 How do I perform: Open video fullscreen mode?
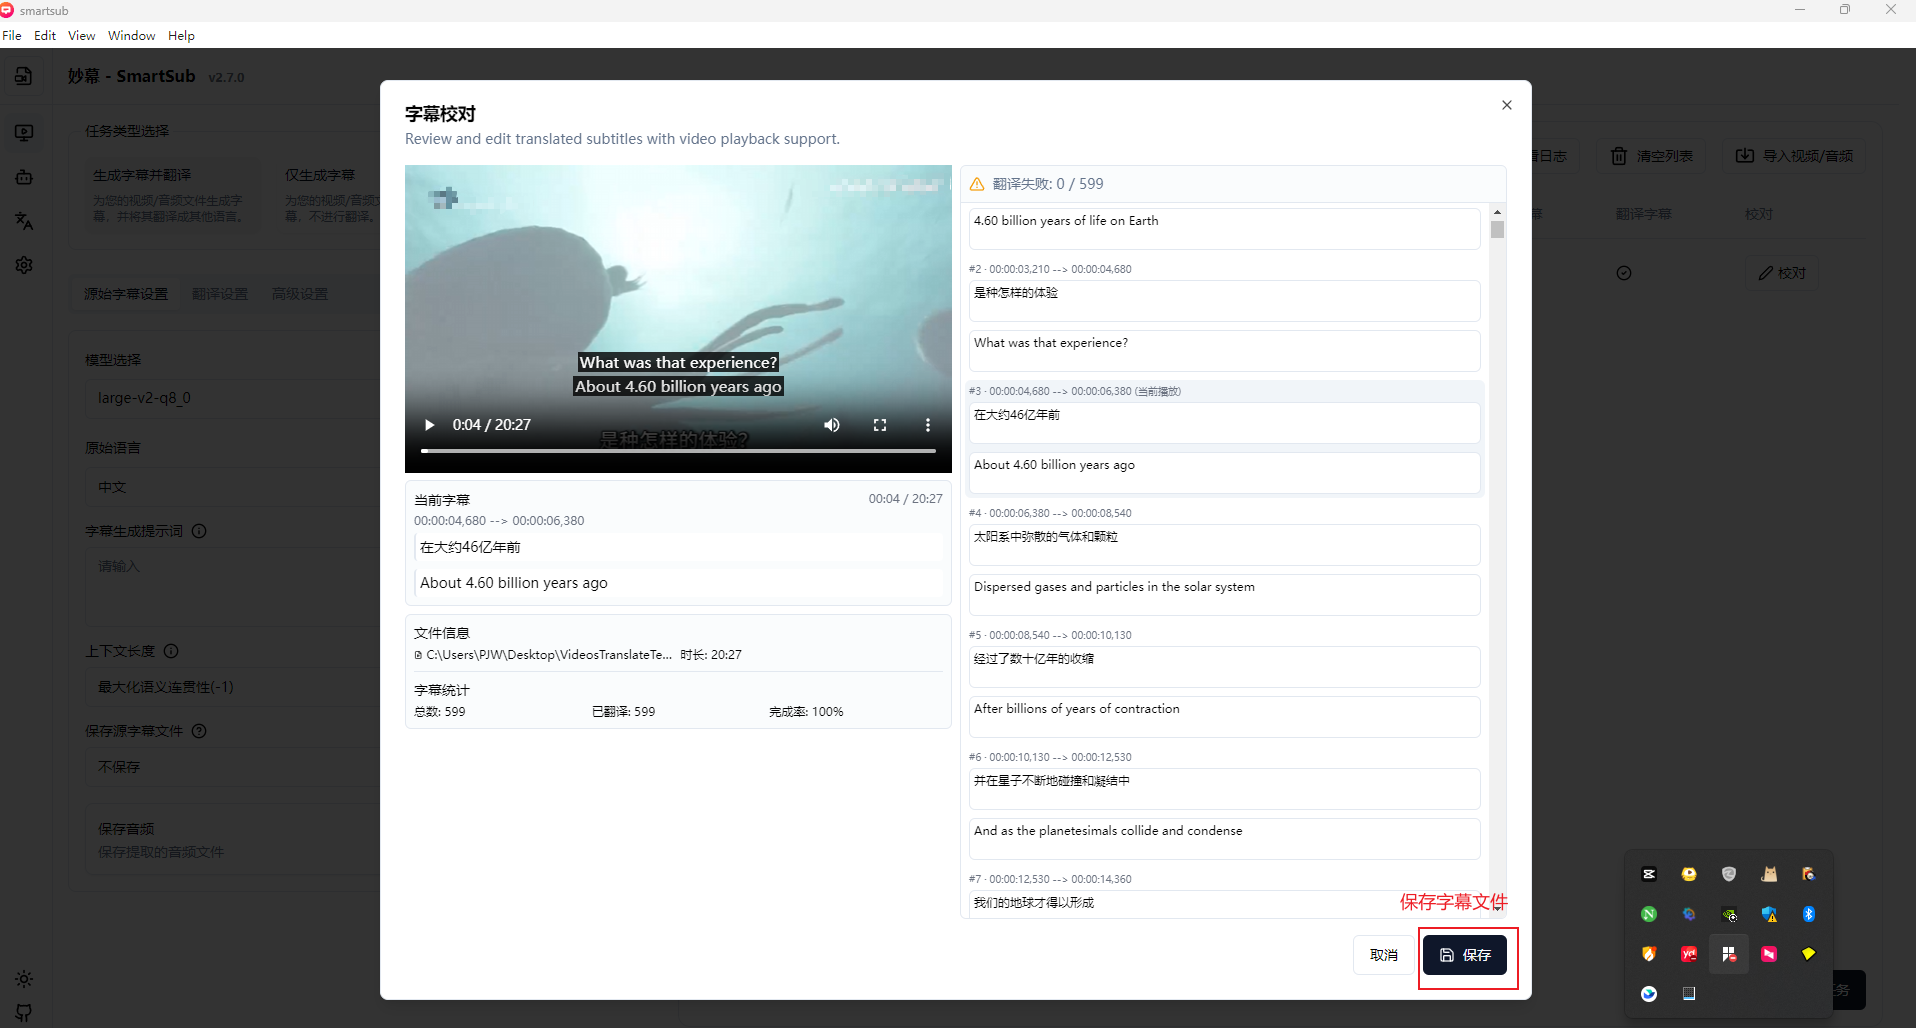(880, 425)
